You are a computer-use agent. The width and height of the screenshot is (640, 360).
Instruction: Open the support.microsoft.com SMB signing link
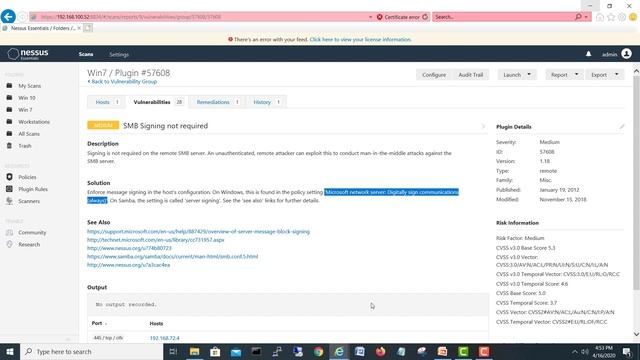point(198,231)
